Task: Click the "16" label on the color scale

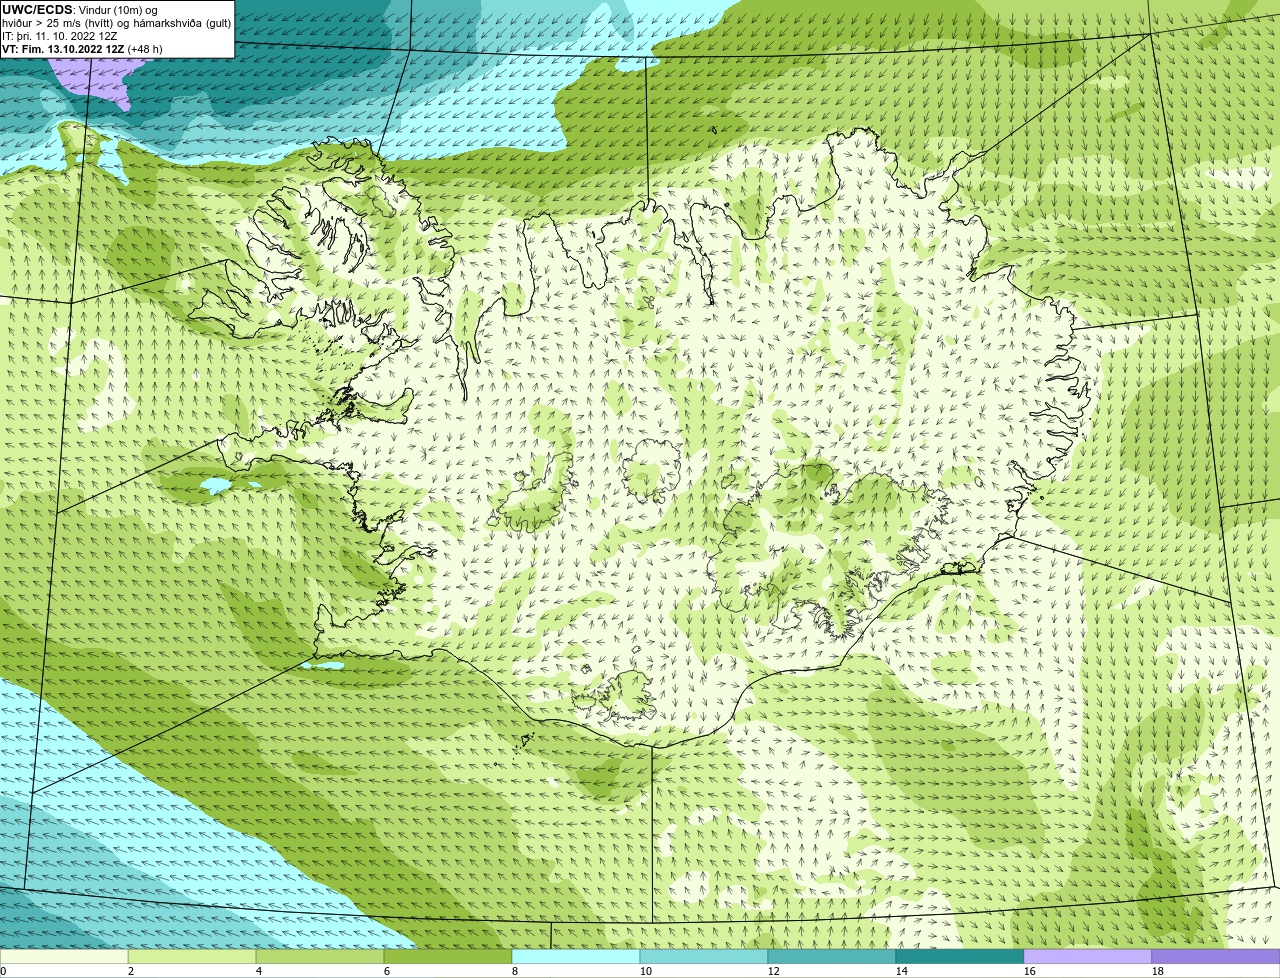Action: point(1030,971)
